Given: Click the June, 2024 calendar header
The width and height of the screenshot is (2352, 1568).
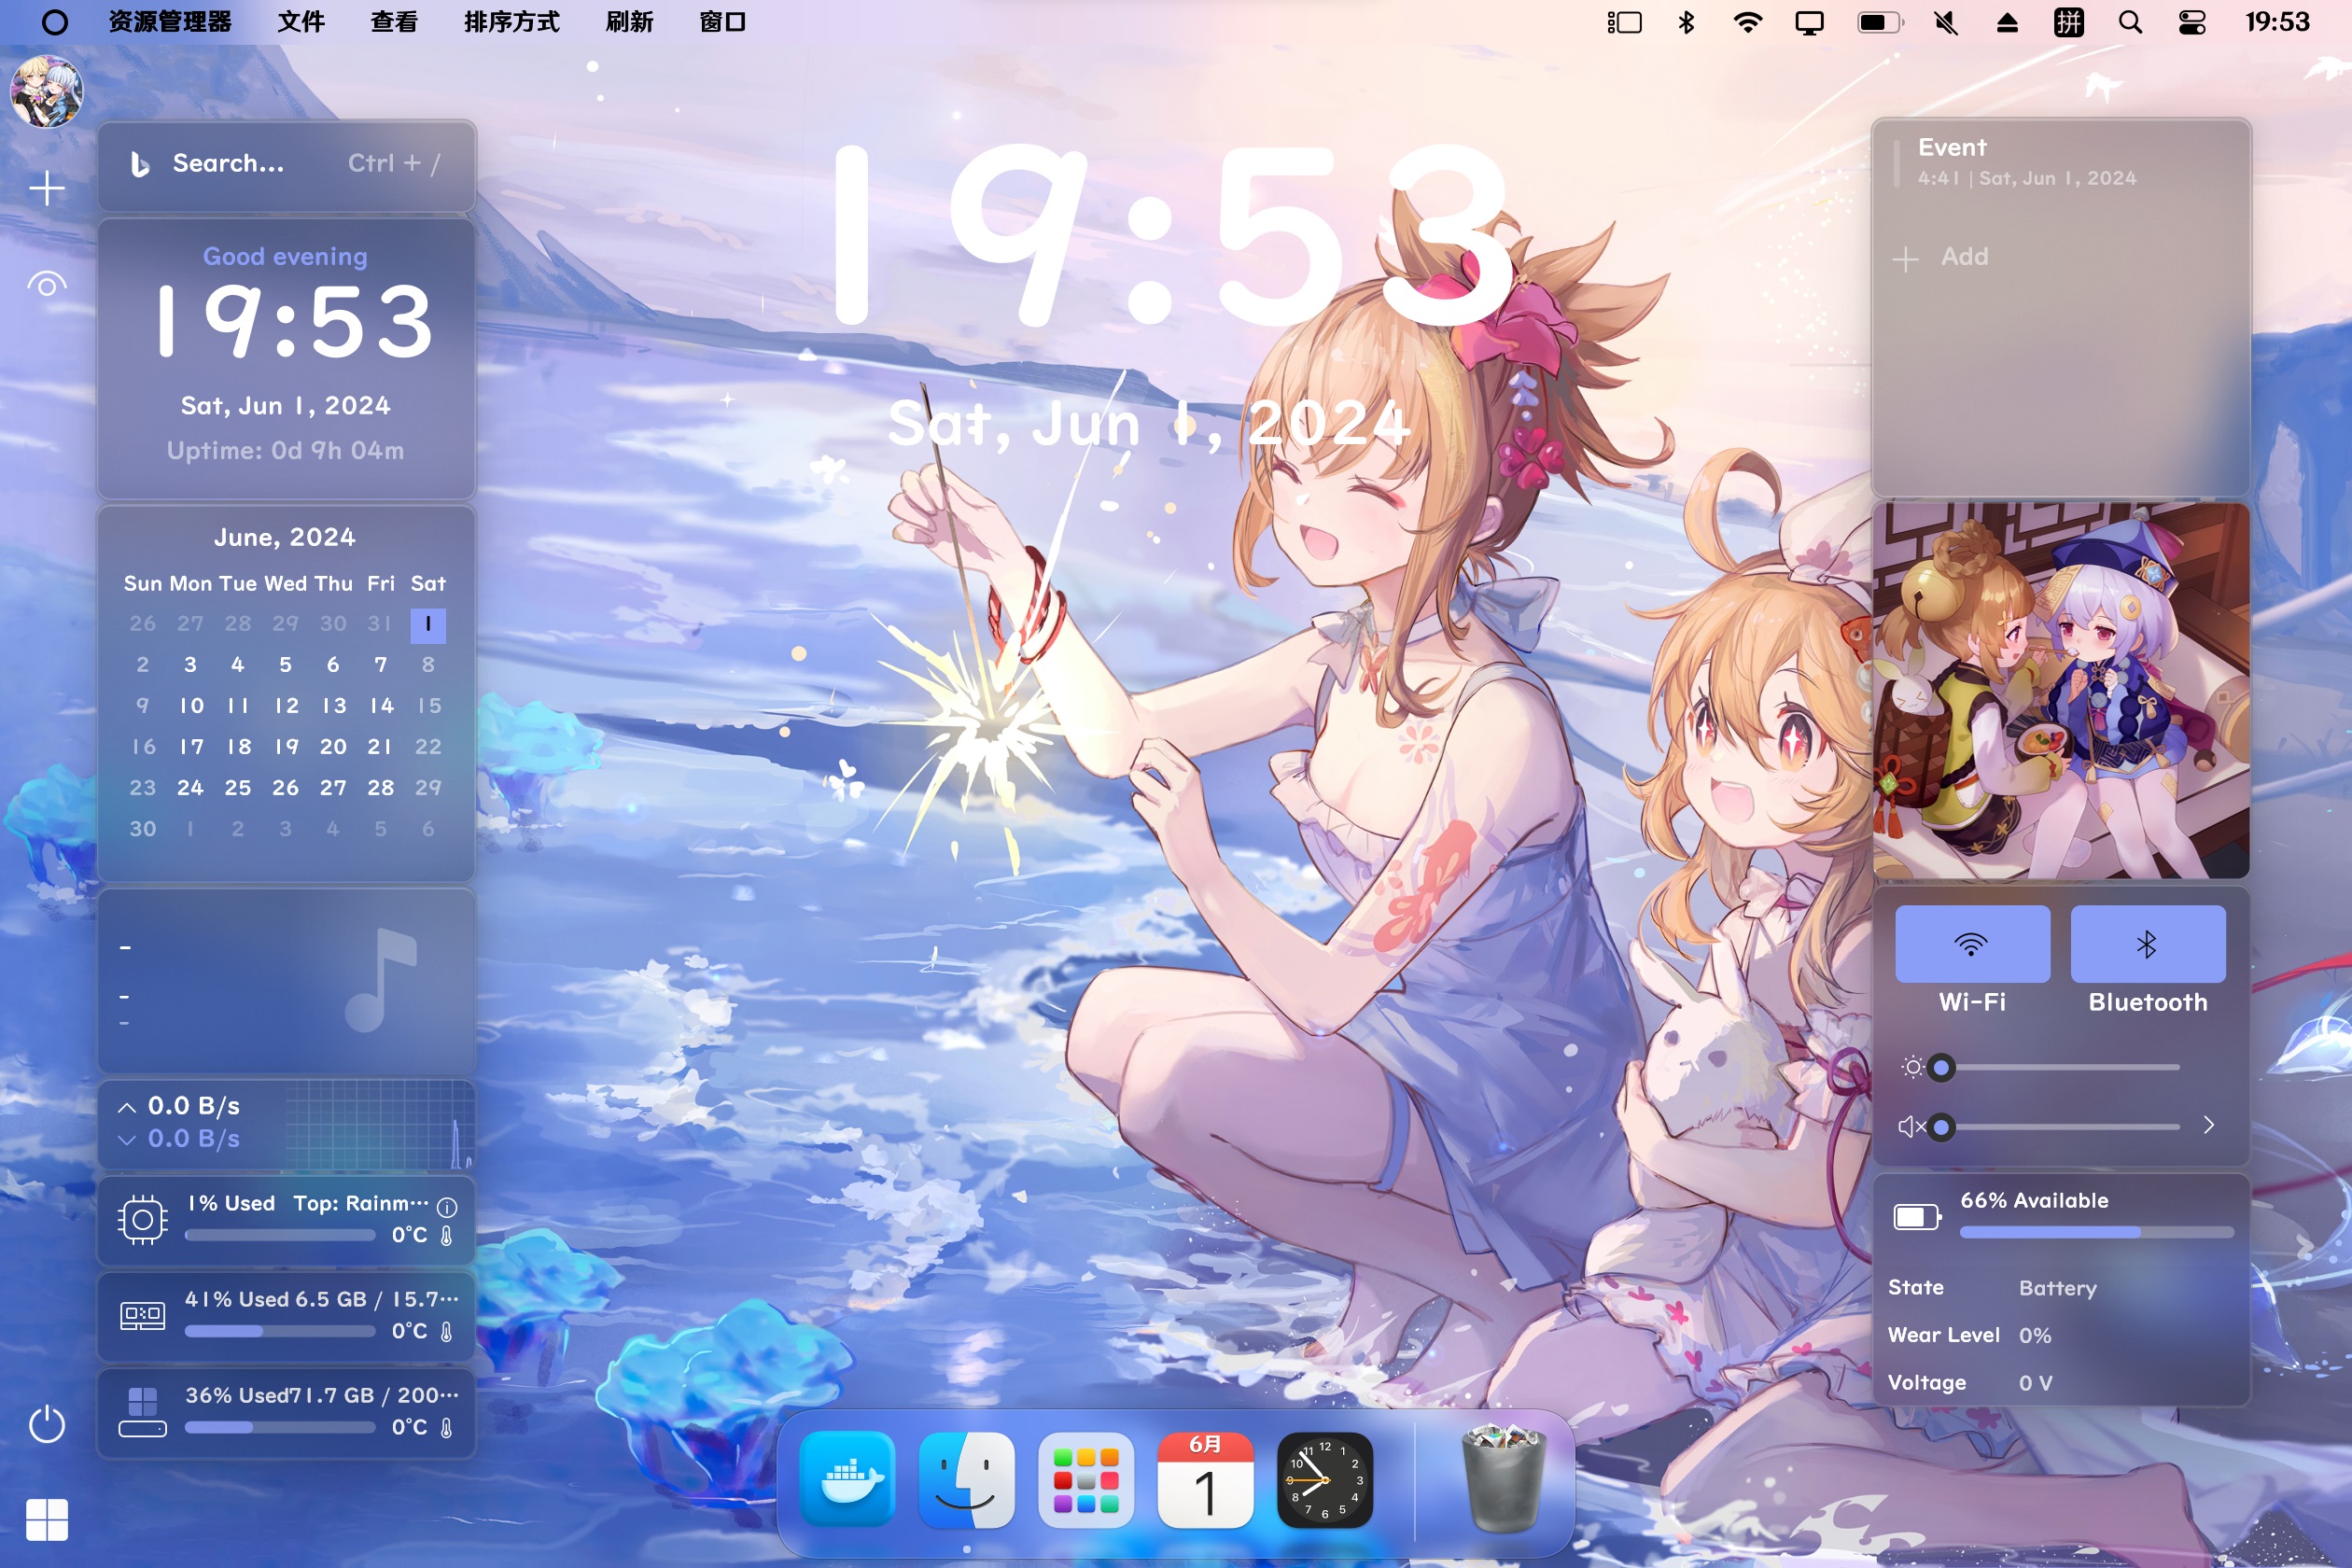Looking at the screenshot, I should (285, 538).
